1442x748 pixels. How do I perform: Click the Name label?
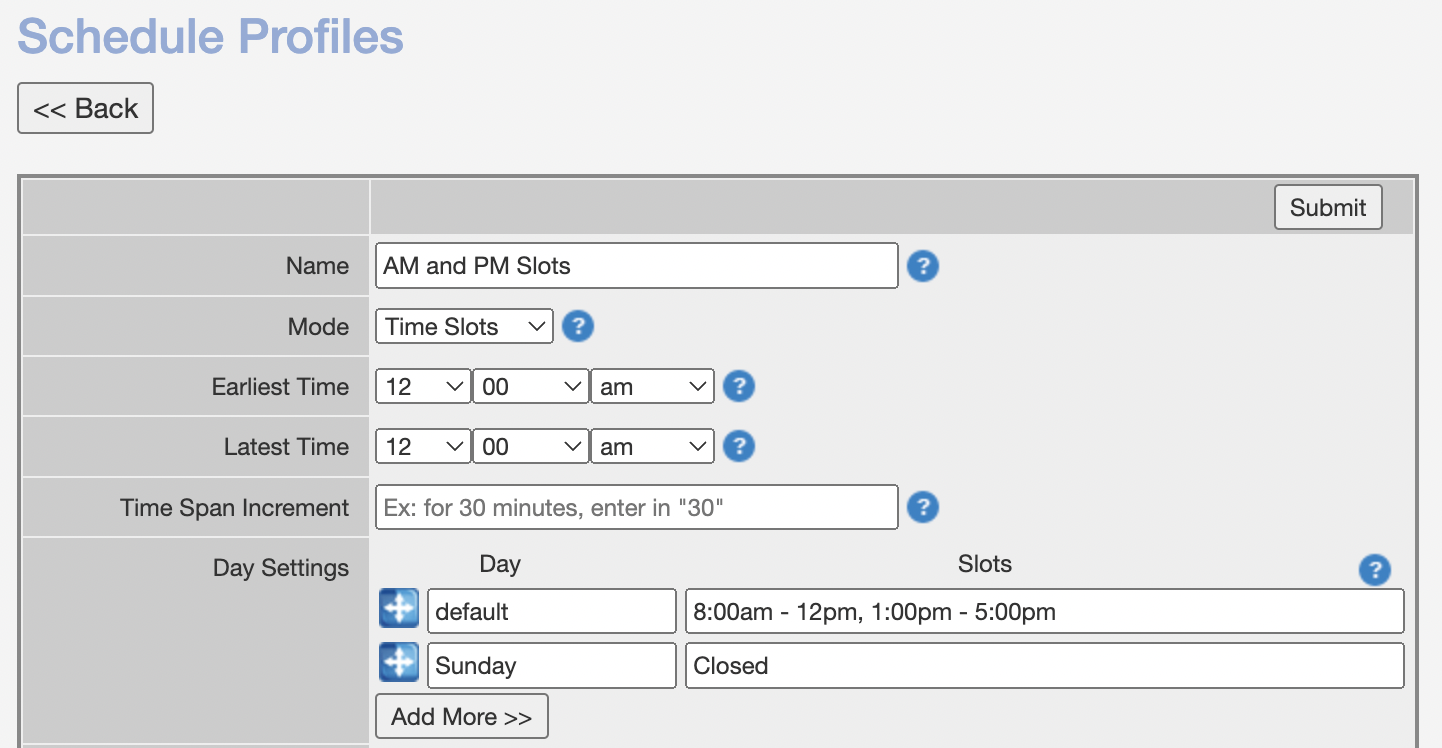tap(317, 266)
